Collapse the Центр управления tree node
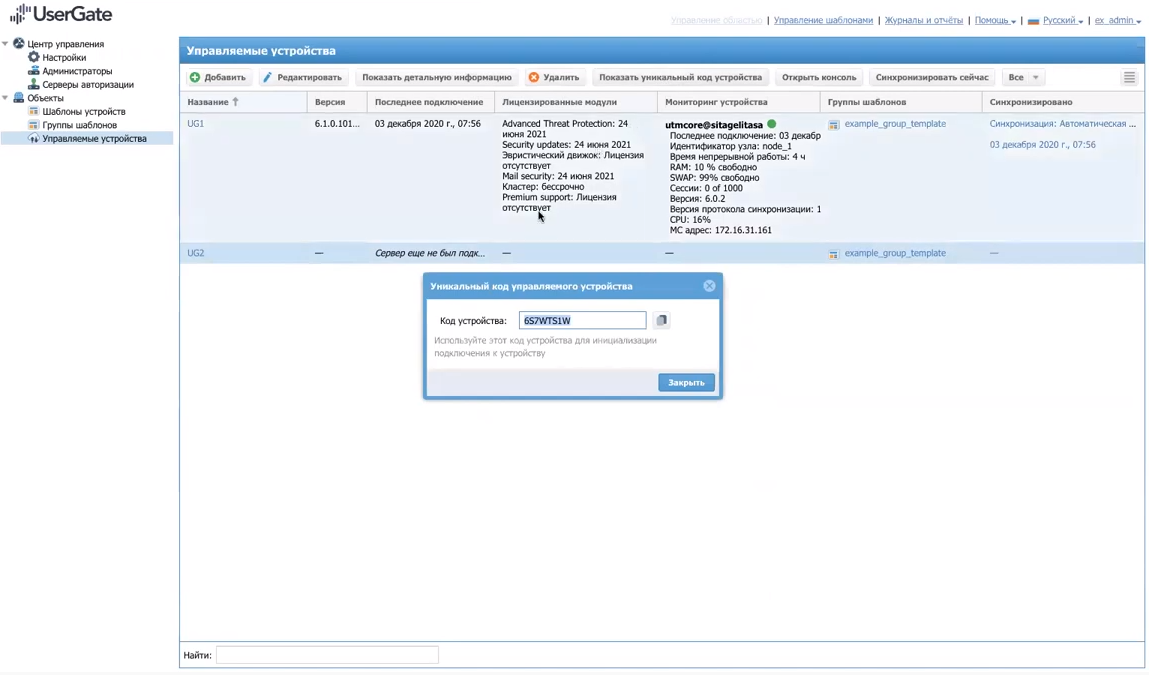Screen dimensions: 1149x675 click(5, 44)
